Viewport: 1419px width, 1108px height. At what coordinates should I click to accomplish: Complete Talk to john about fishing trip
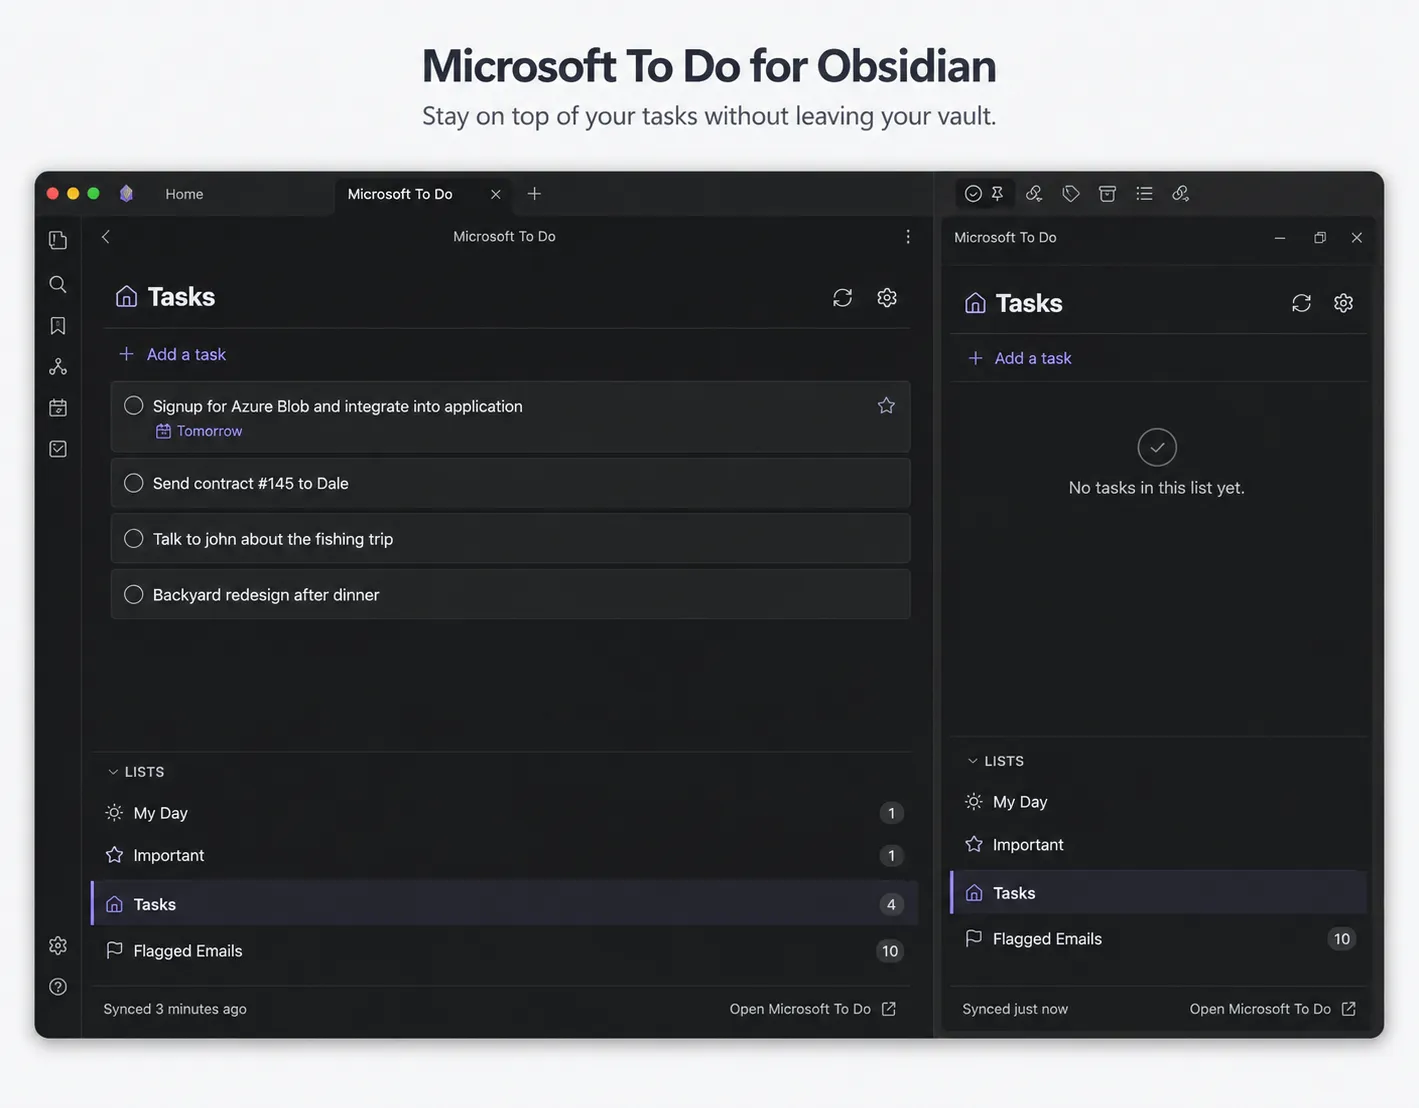pos(133,538)
